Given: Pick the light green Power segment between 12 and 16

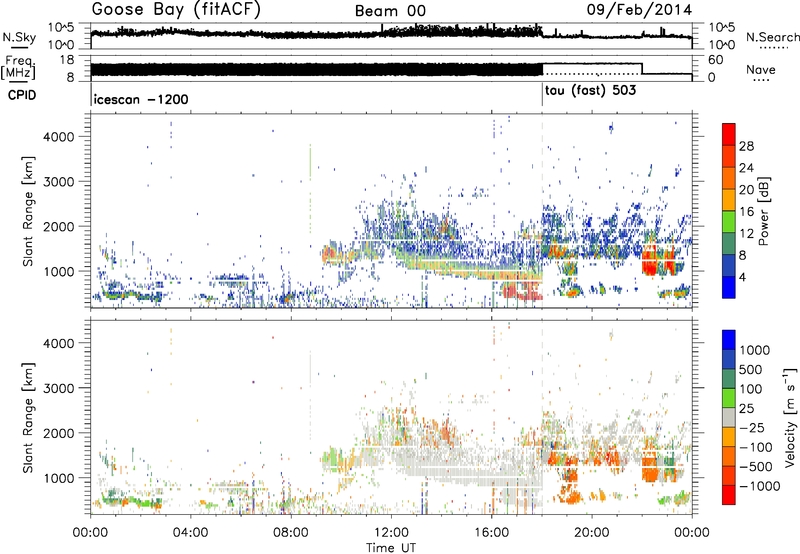Looking at the screenshot, I should click(729, 222).
